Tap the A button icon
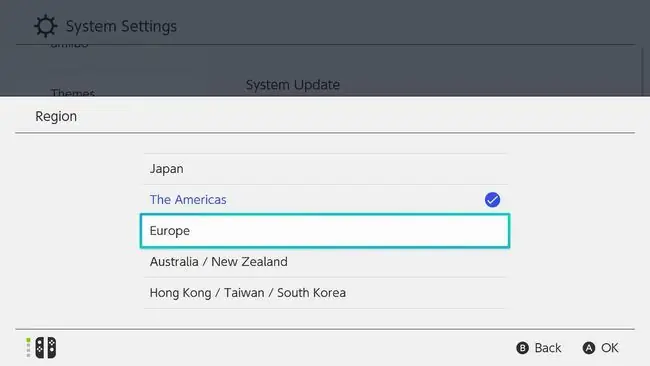The image size is (650, 366). pyautogui.click(x=589, y=348)
